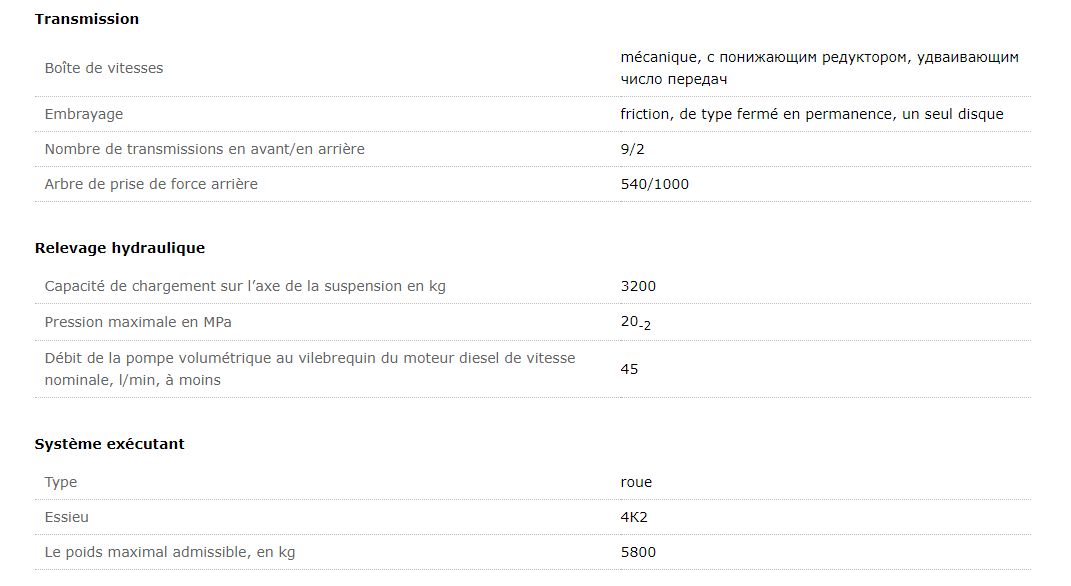Click the Capacité de chargement row label

[245, 286]
